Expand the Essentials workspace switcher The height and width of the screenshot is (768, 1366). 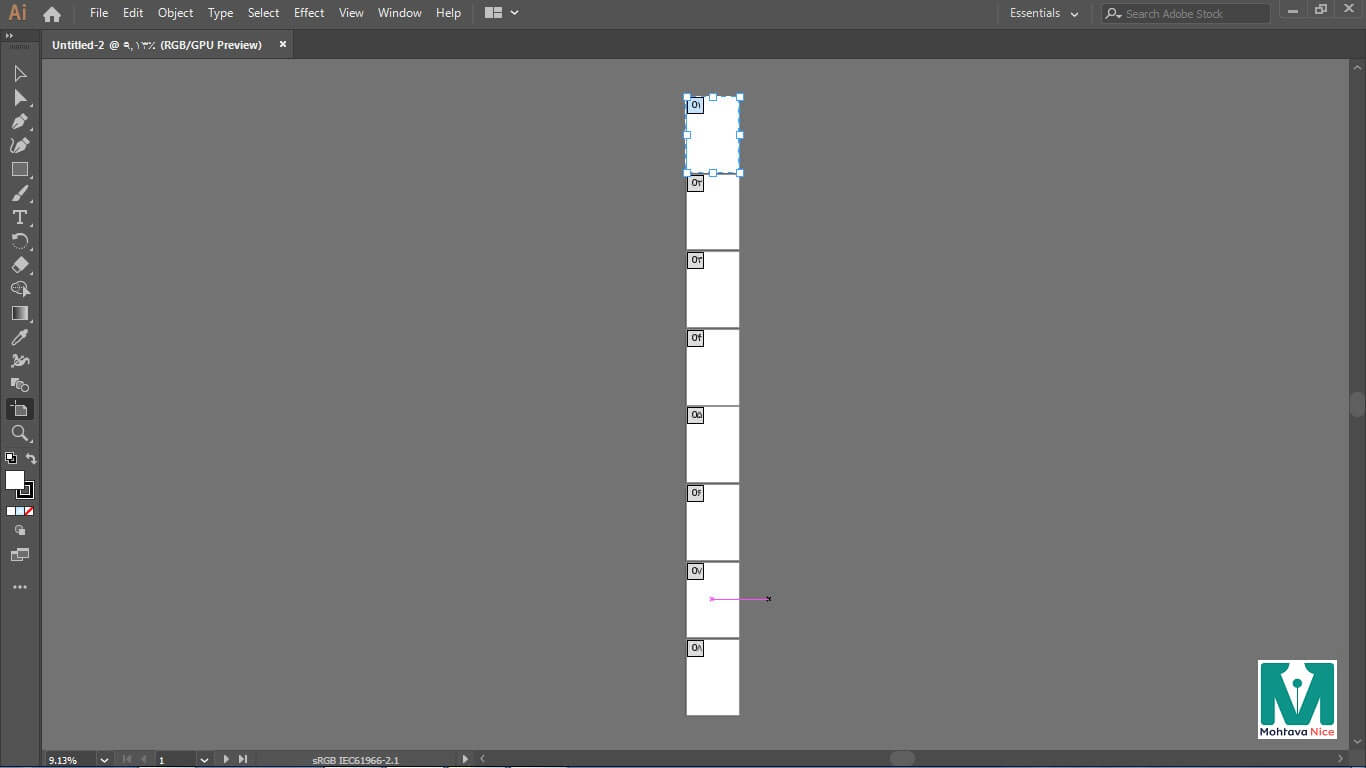click(x=1044, y=14)
